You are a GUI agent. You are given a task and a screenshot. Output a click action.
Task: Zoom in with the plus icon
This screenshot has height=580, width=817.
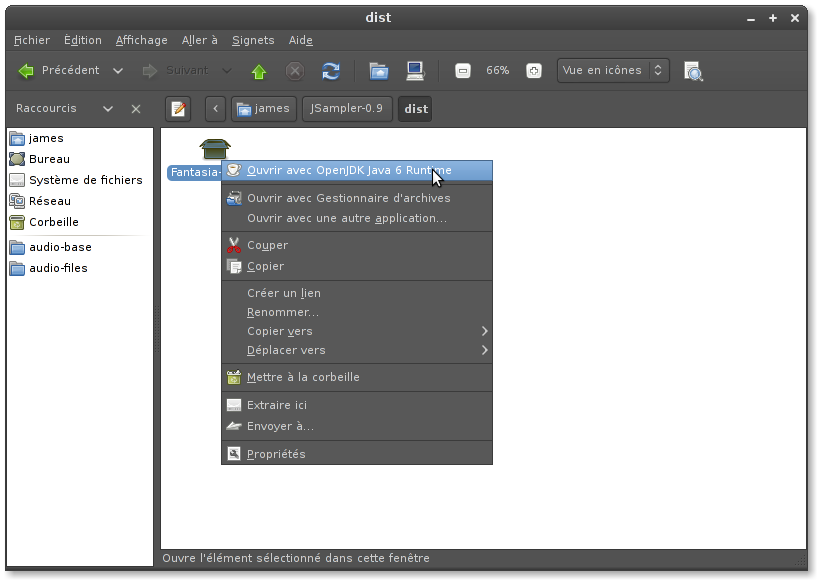point(534,71)
